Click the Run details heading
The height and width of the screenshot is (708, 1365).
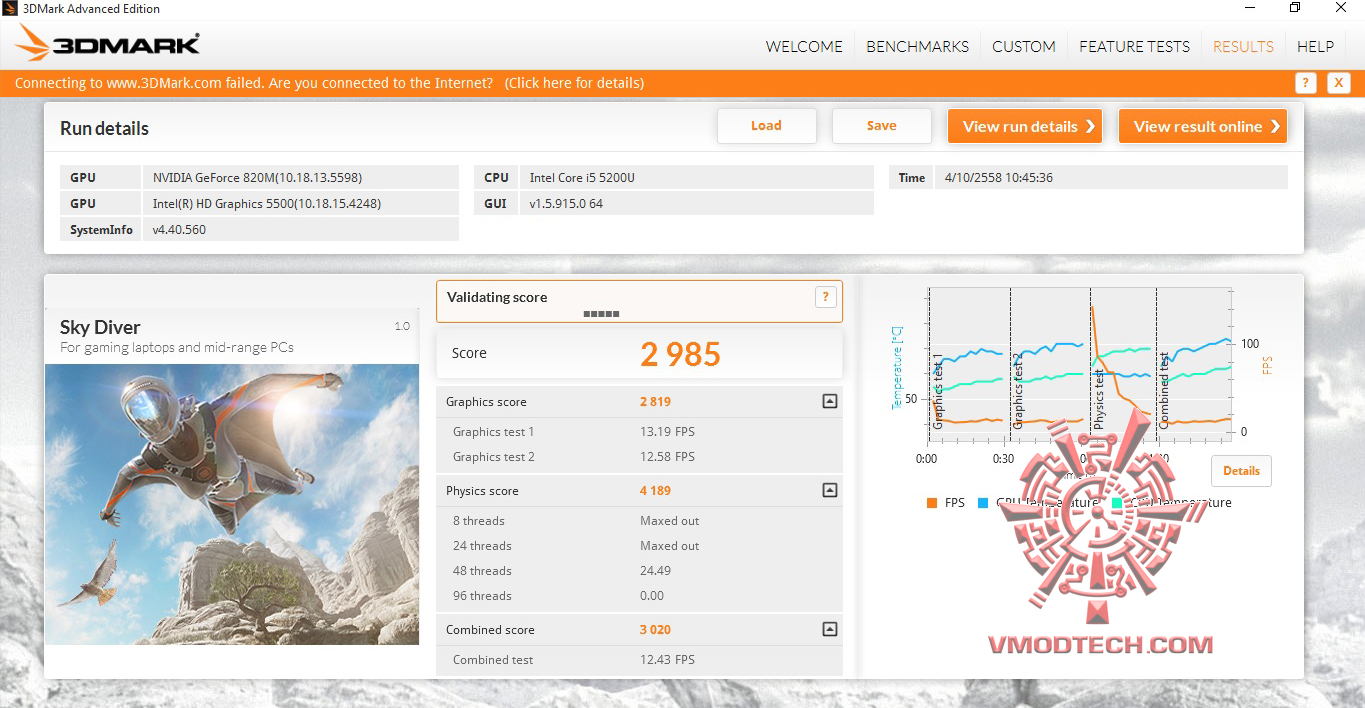[104, 128]
